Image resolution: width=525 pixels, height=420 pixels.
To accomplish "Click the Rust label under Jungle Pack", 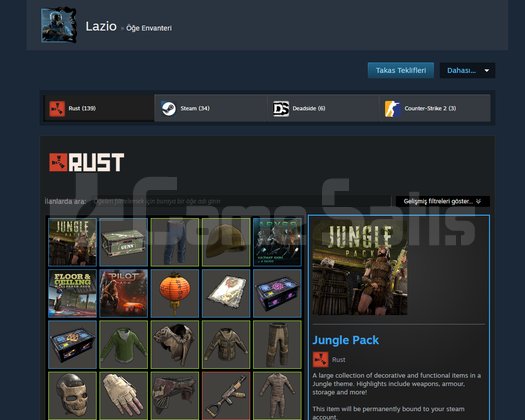I will pyautogui.click(x=339, y=360).
